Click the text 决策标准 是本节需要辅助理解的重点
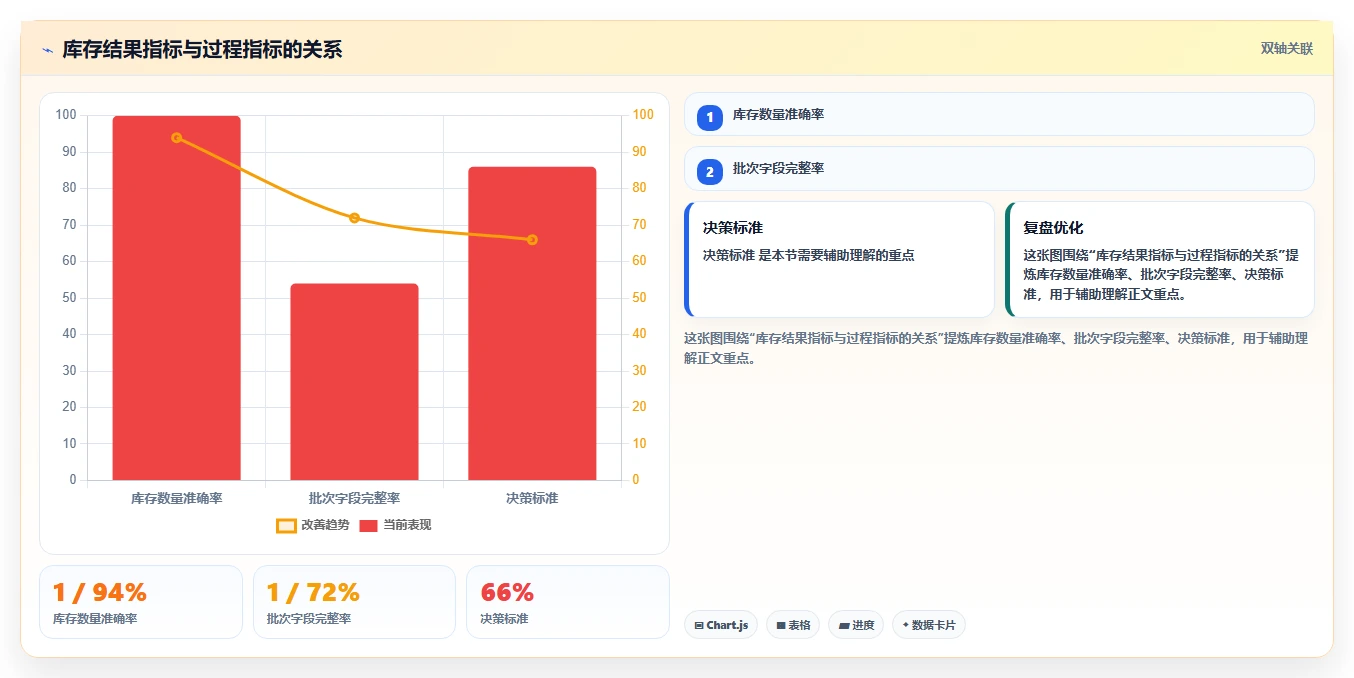This screenshot has height=678, width=1354. pyautogui.click(x=808, y=255)
